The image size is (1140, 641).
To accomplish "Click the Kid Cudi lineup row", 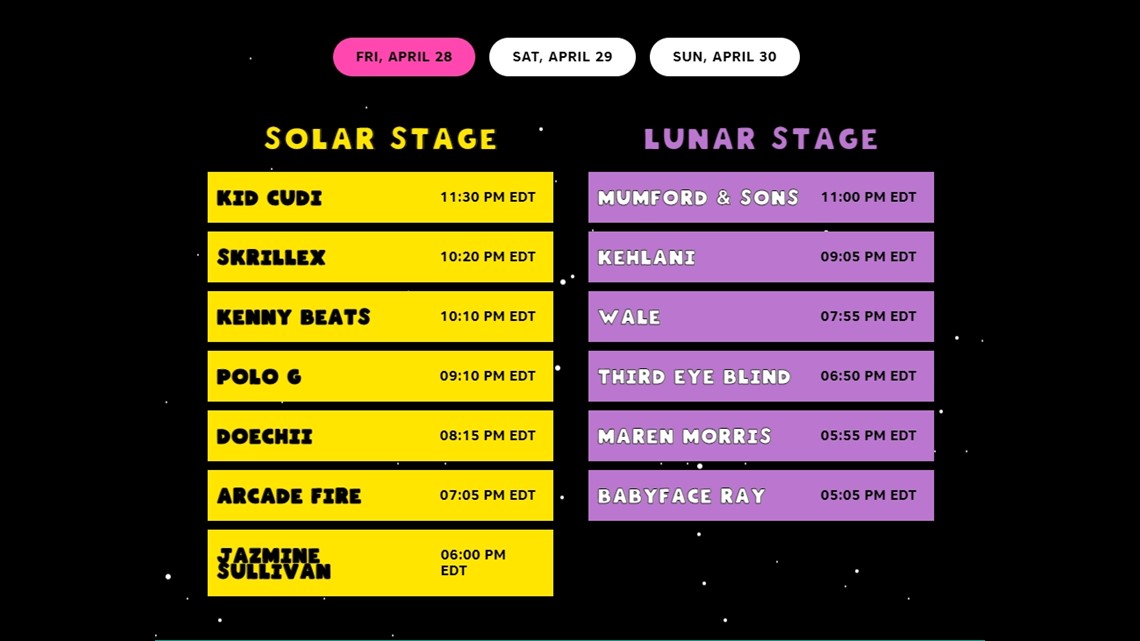I will click(x=380, y=197).
